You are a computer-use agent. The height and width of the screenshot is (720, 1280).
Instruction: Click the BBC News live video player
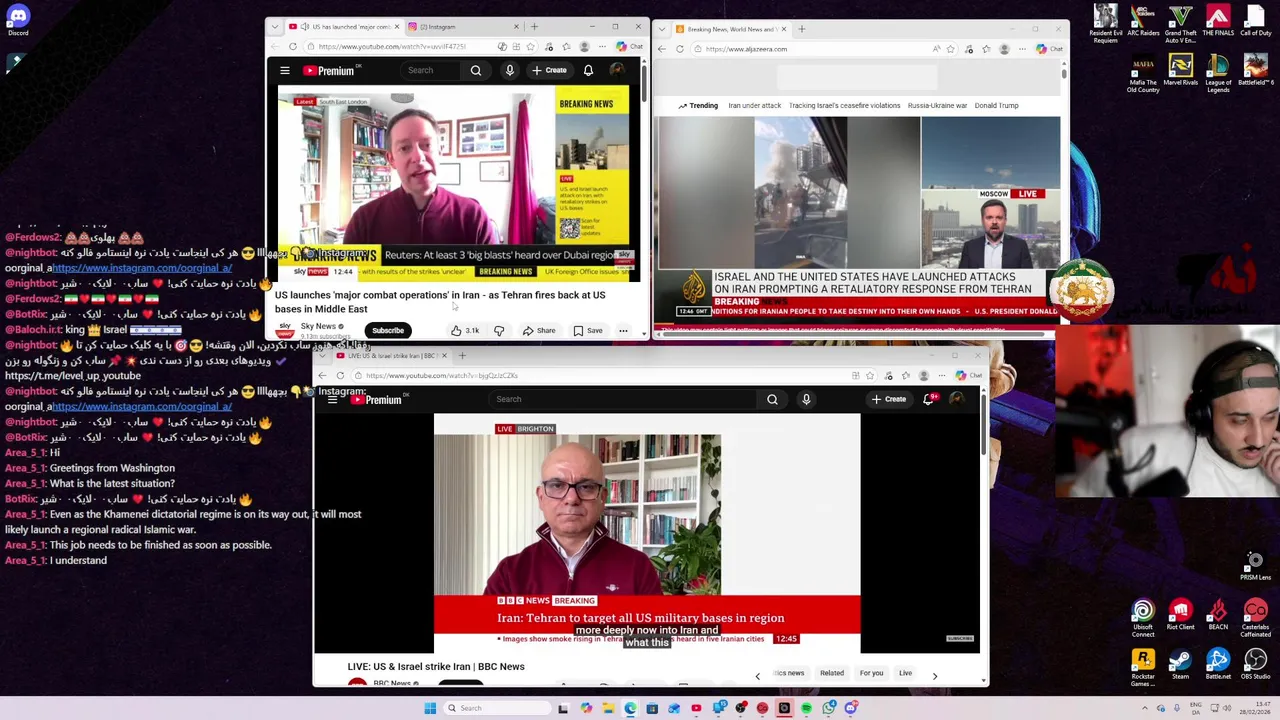click(647, 533)
